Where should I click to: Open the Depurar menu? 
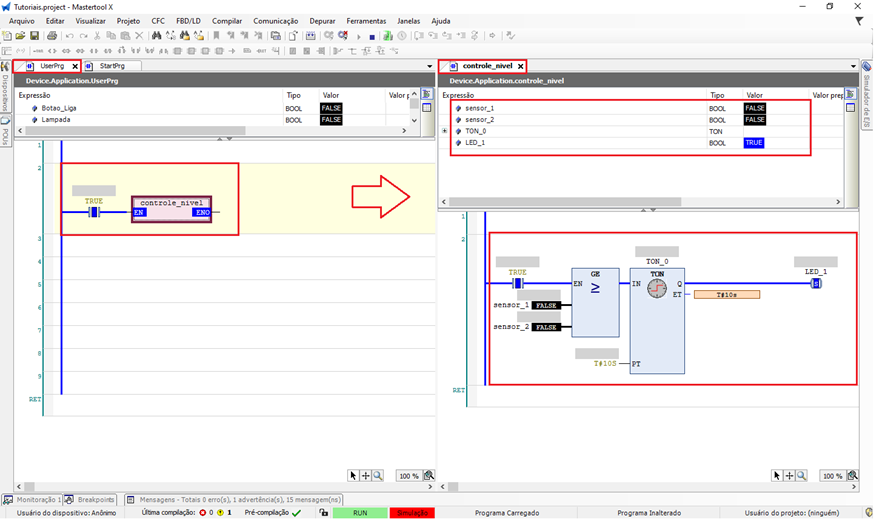(322, 20)
